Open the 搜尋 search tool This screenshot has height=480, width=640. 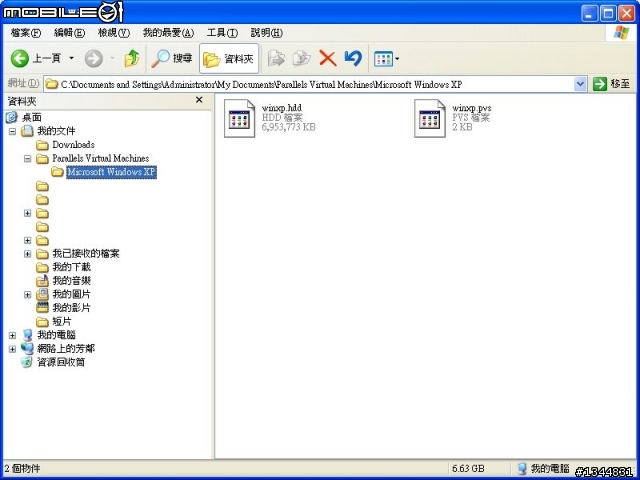point(172,58)
